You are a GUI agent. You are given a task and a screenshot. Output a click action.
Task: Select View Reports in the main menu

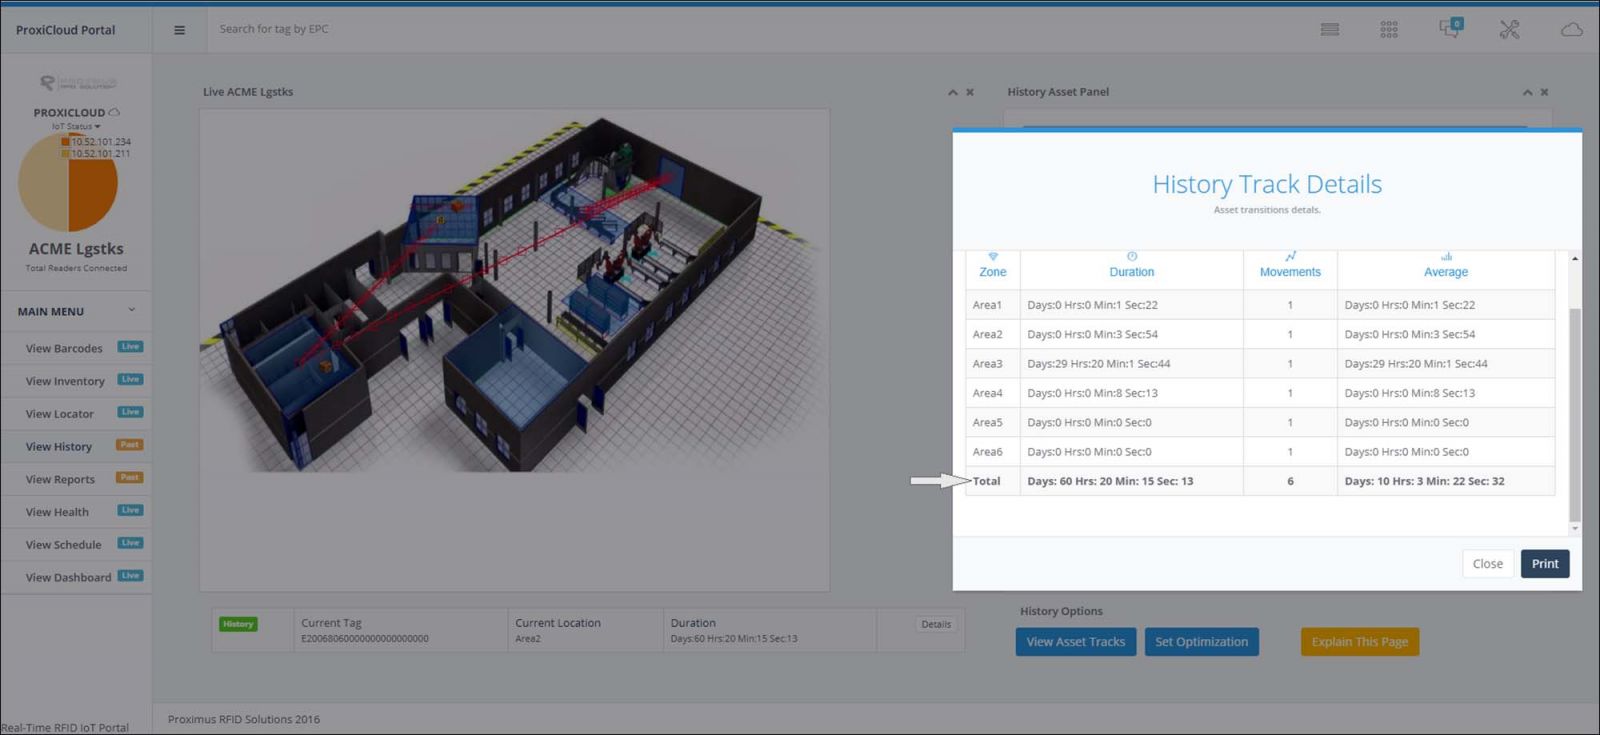tap(60, 480)
